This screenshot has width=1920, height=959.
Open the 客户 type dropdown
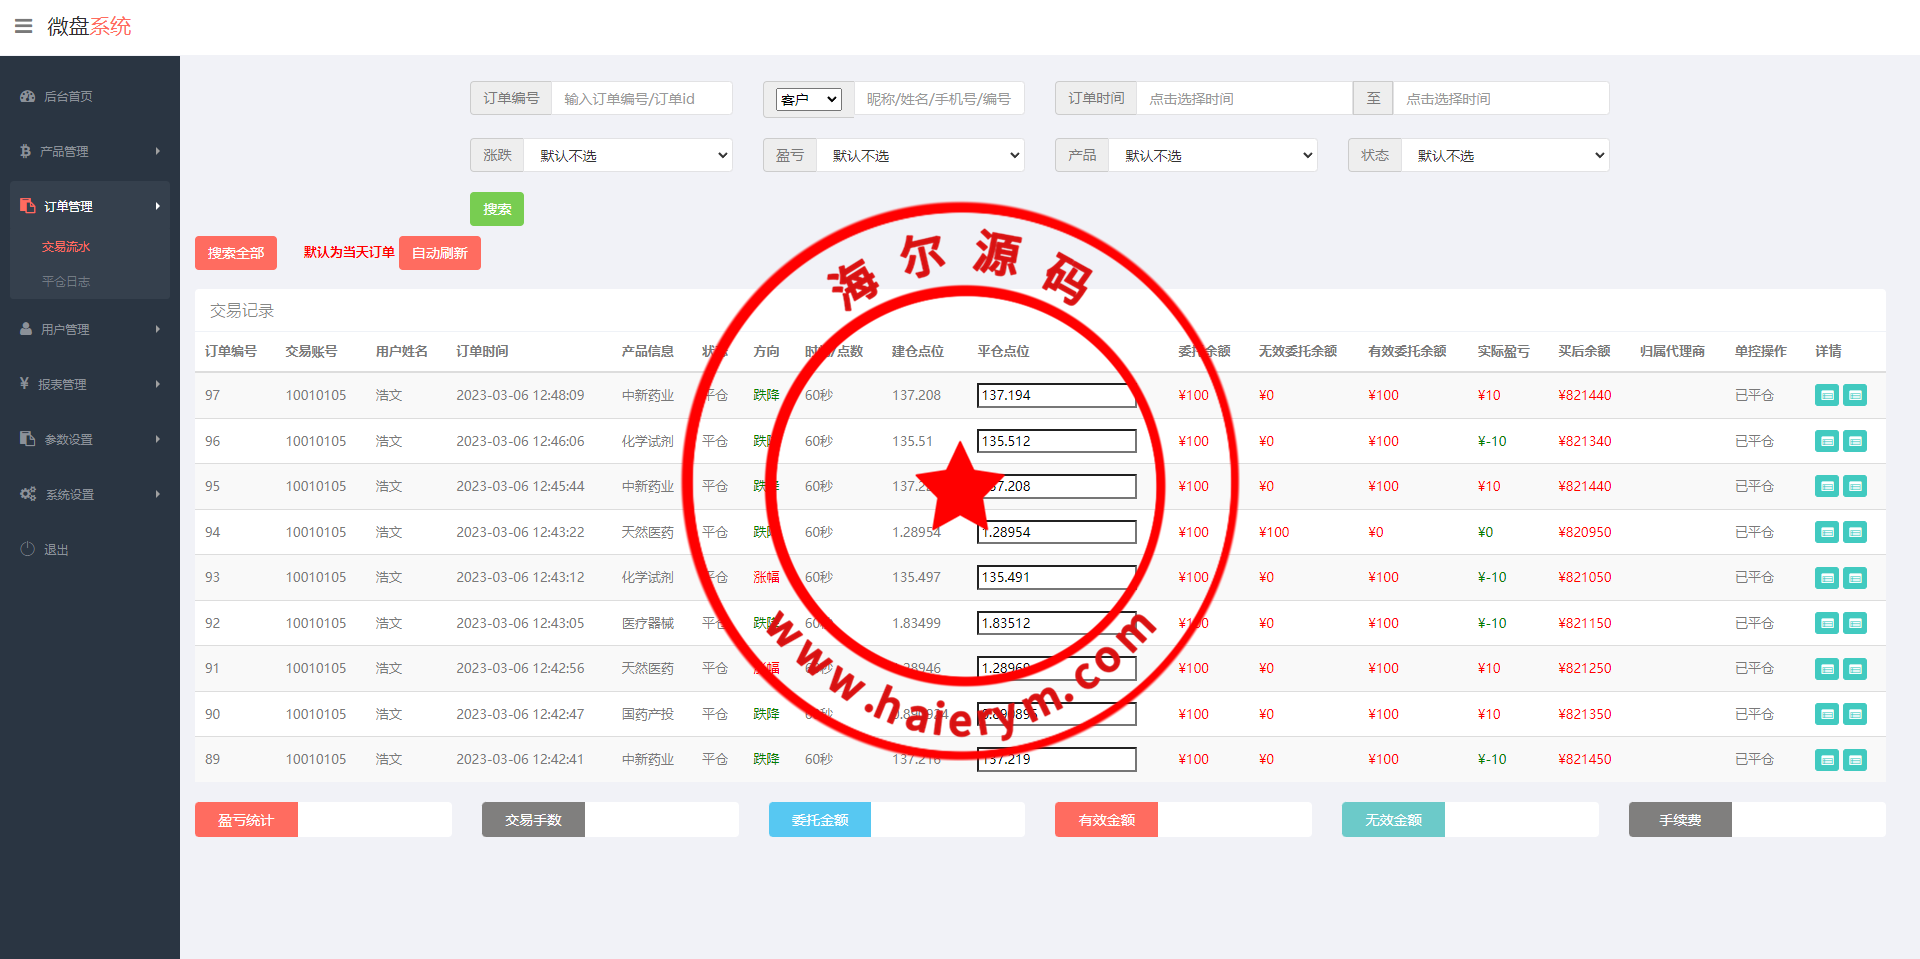pos(809,99)
